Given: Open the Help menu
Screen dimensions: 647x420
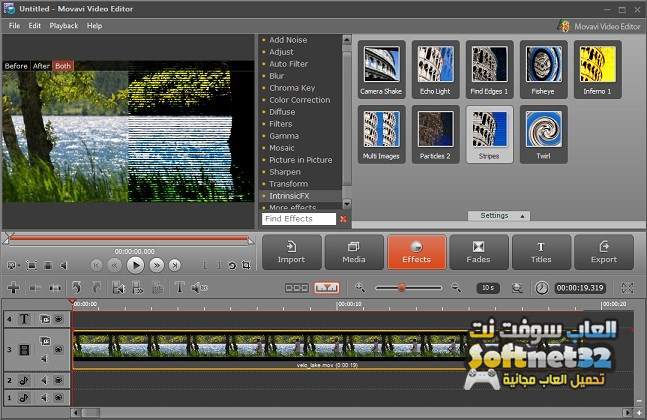Looking at the screenshot, I should pos(94,26).
